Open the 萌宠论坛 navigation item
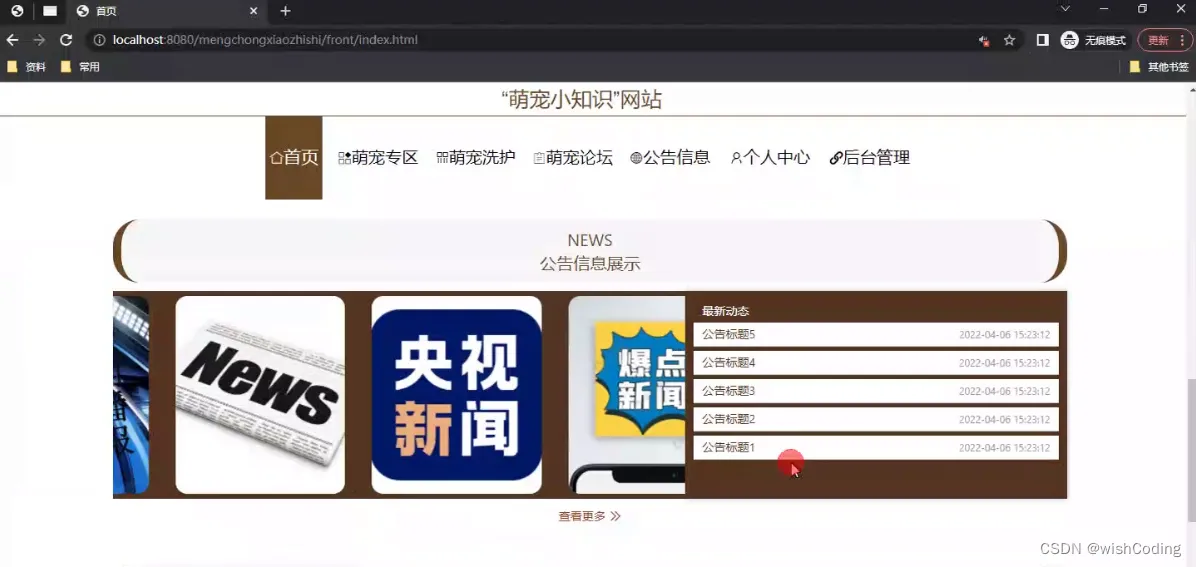1196x567 pixels. pos(573,158)
